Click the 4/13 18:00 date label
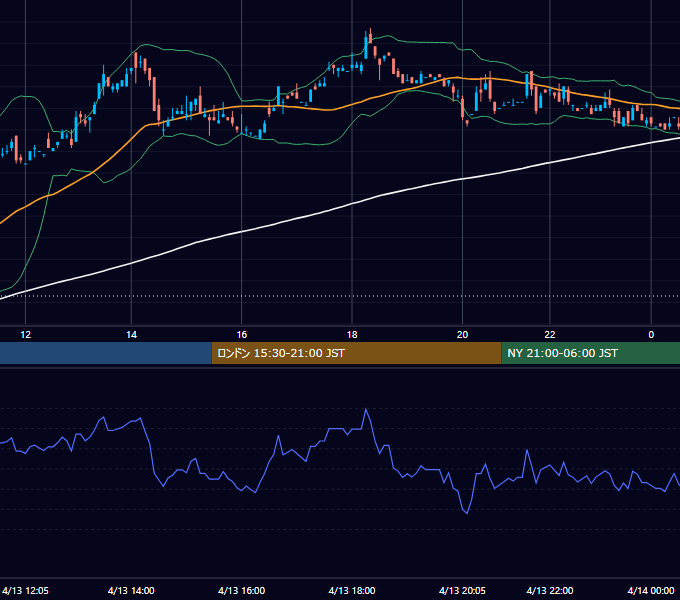 click(x=352, y=591)
